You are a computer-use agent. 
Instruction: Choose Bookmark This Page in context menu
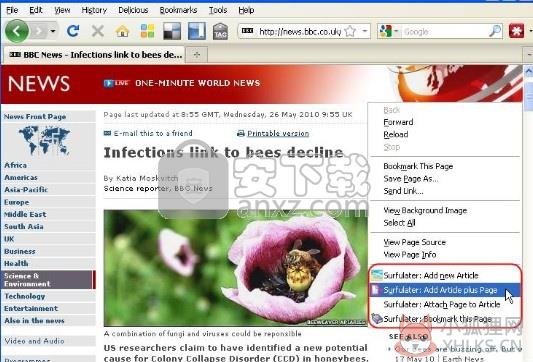click(x=418, y=166)
